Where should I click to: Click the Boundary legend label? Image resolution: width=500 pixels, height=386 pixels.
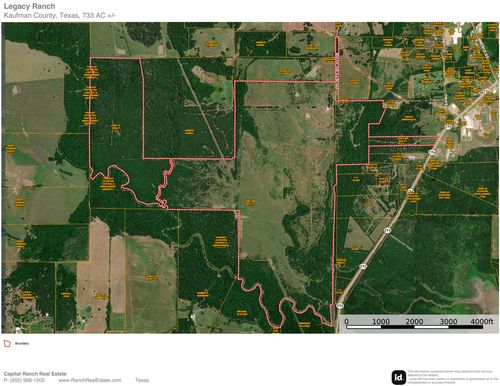(x=22, y=343)
